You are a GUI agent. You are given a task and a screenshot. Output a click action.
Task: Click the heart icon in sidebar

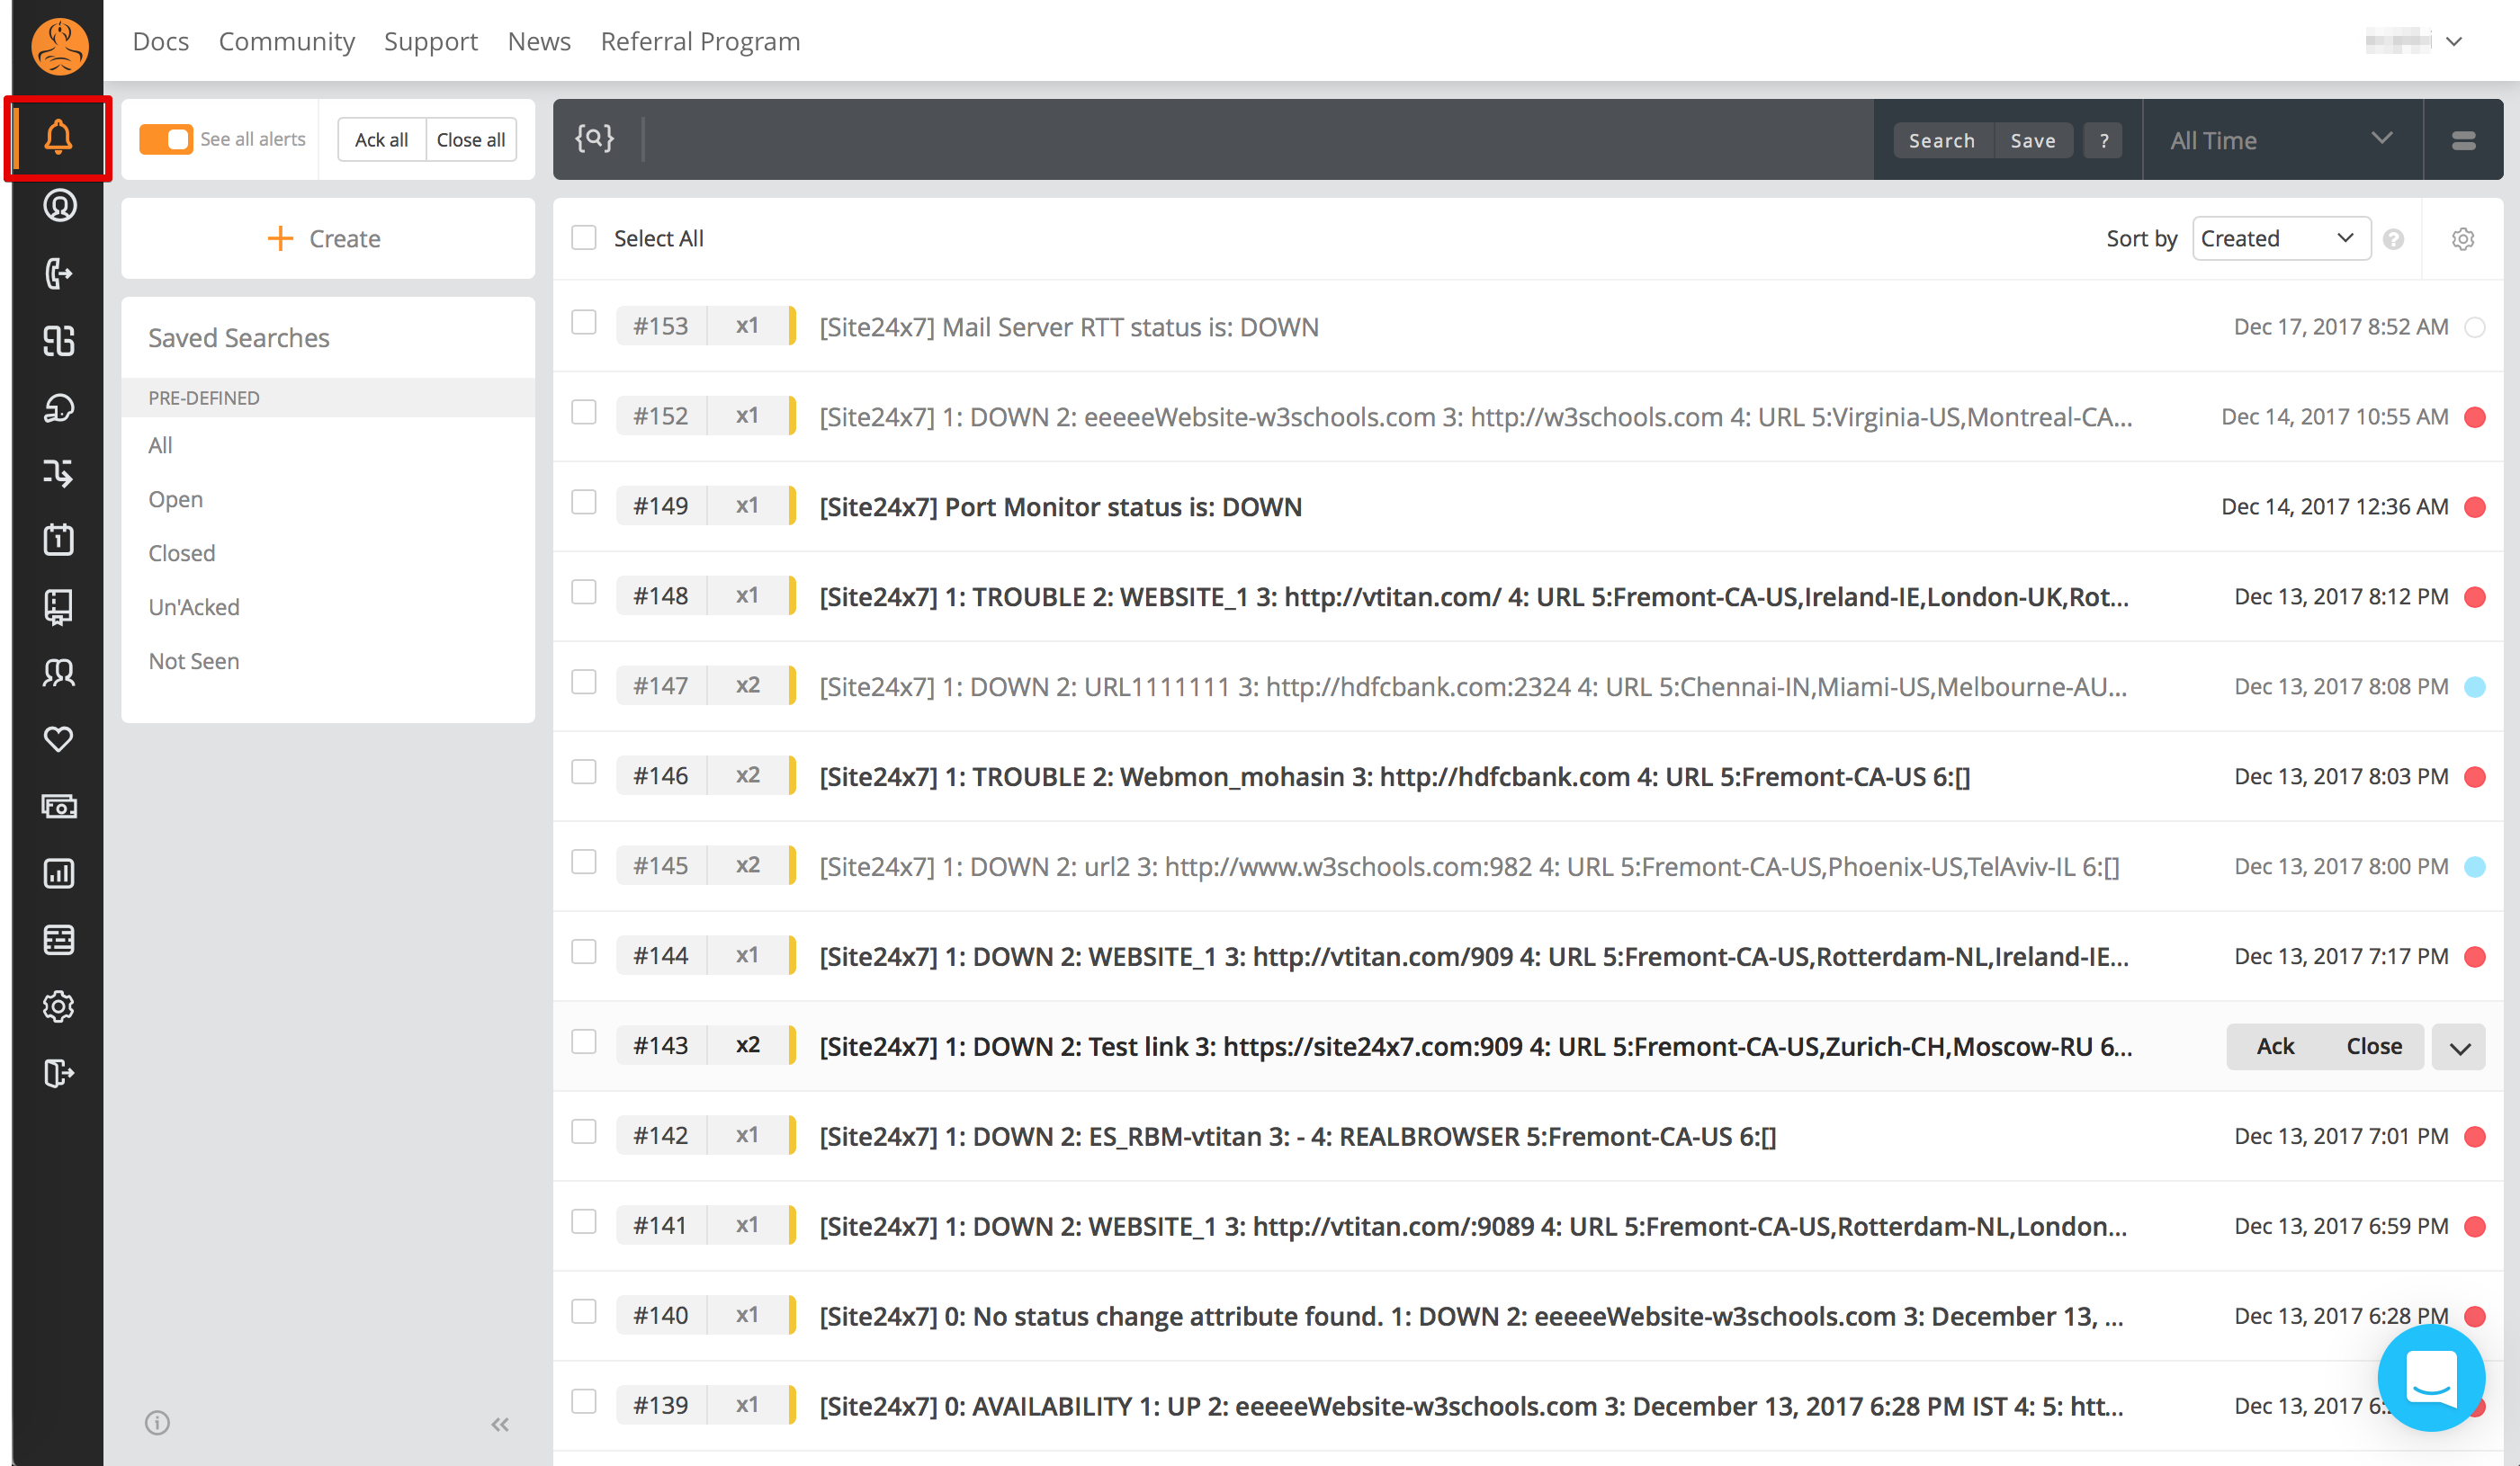click(x=58, y=739)
